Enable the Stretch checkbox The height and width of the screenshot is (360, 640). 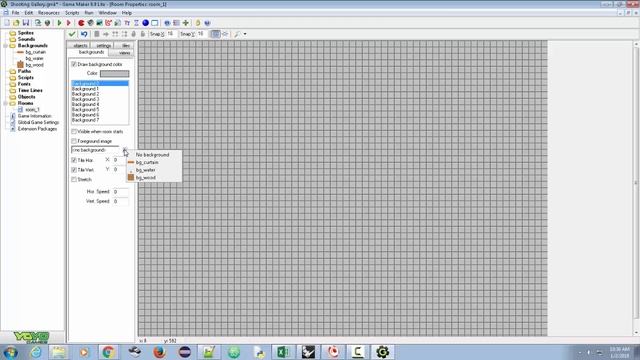(74, 180)
